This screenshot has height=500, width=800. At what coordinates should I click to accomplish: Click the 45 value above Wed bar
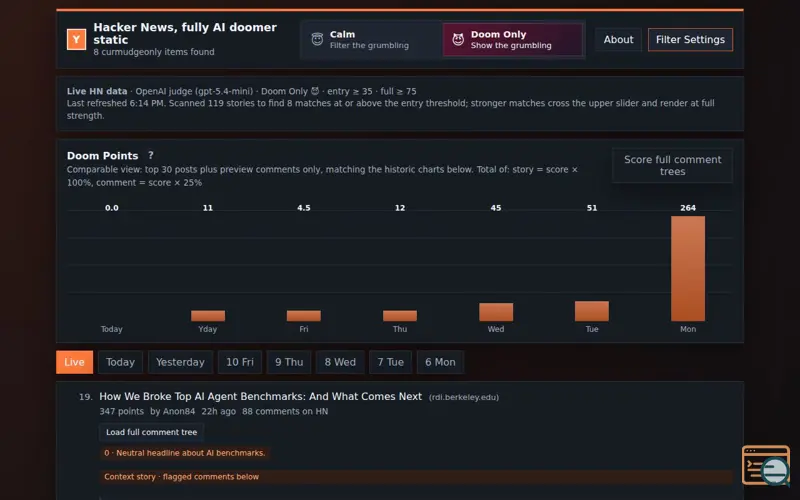(495, 208)
